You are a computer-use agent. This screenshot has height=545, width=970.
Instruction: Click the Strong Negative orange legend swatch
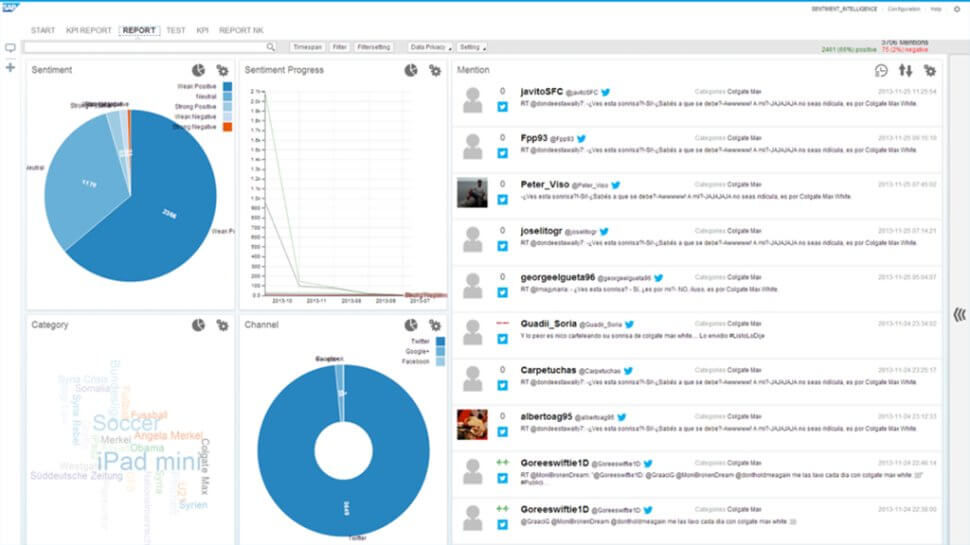pos(228,127)
